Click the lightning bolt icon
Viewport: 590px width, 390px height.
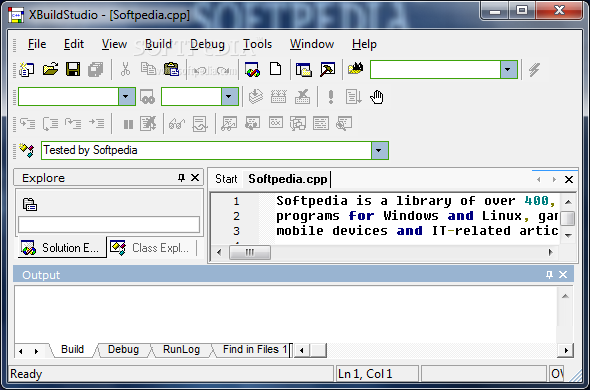(x=534, y=70)
